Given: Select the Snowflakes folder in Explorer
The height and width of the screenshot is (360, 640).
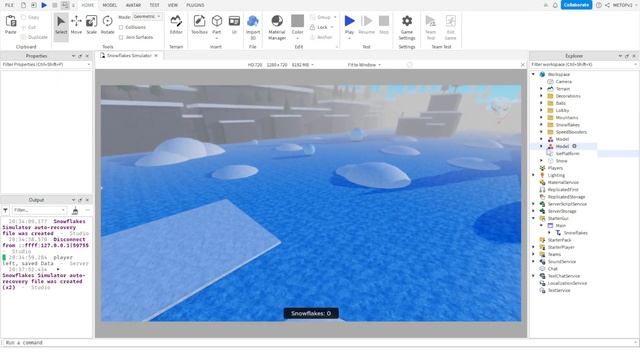Looking at the screenshot, I should pos(567,125).
